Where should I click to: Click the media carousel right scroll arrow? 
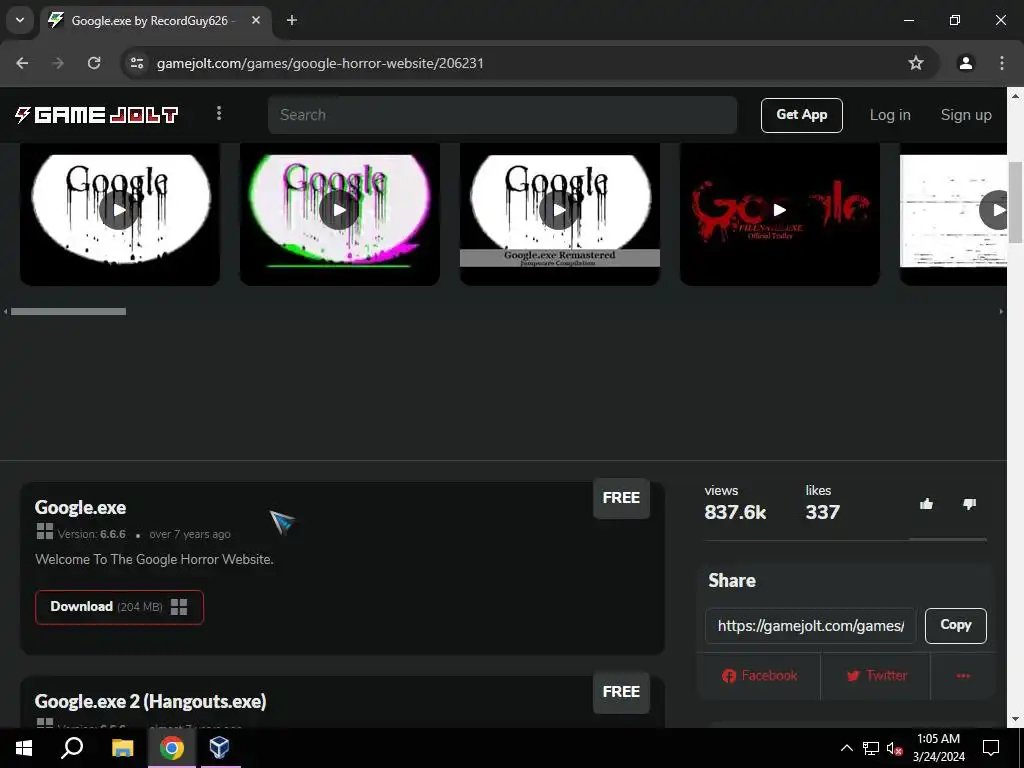(x=1001, y=312)
